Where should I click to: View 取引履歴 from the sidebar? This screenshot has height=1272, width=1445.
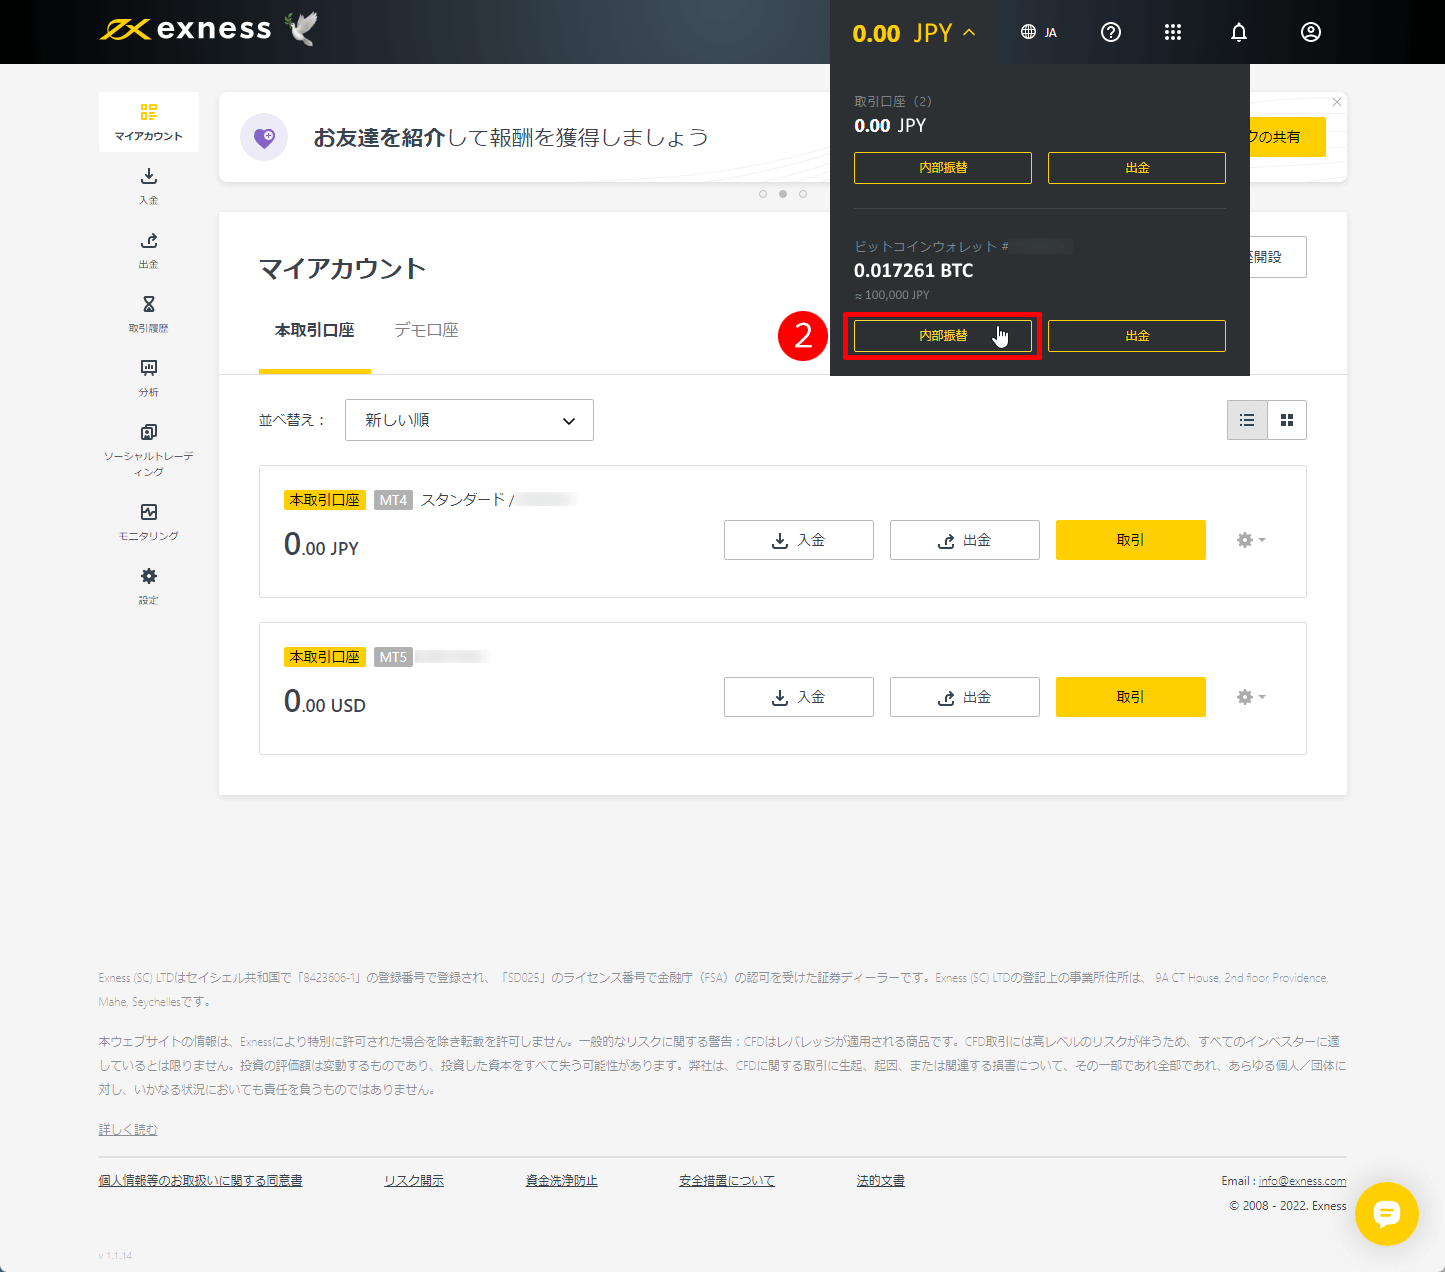(148, 313)
